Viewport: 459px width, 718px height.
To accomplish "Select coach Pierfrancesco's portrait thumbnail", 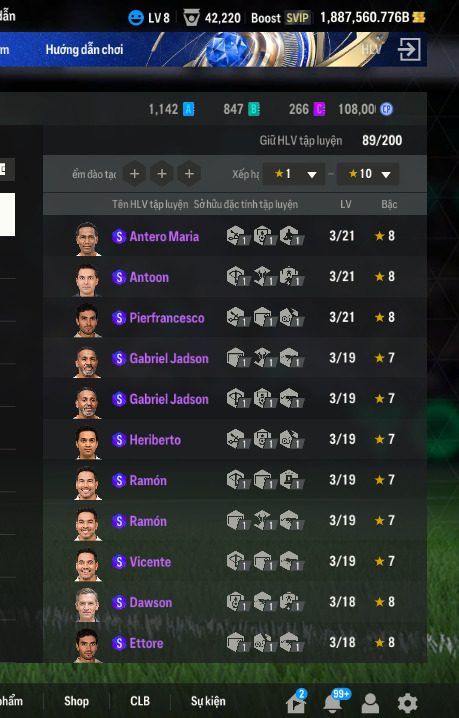I will pos(87,319).
